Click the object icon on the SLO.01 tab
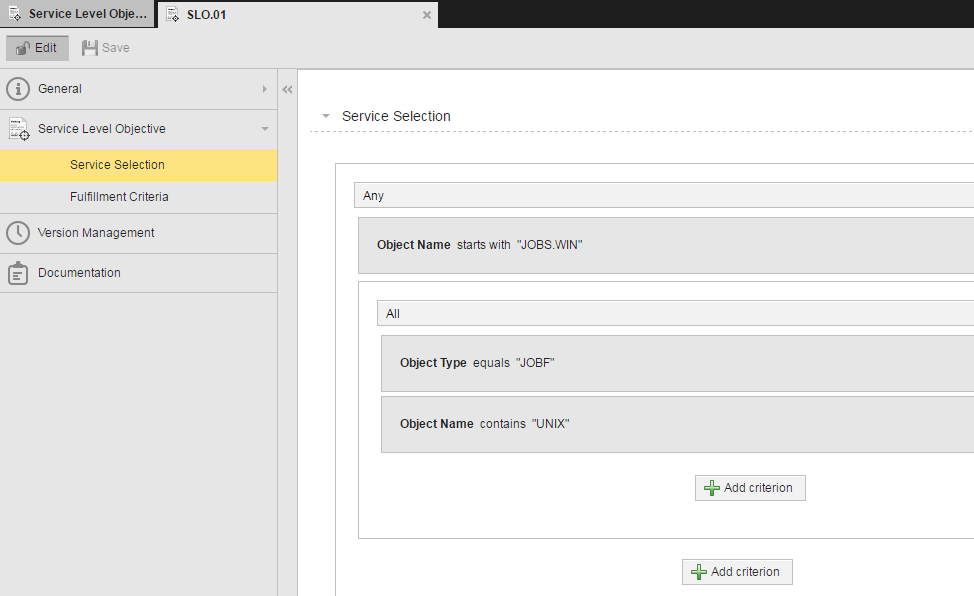Image resolution: width=974 pixels, height=596 pixels. click(x=172, y=14)
